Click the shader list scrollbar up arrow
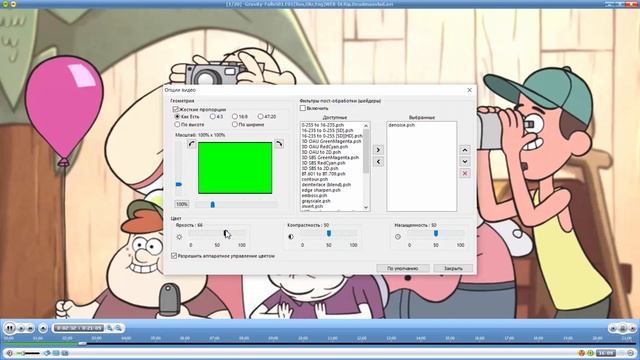 point(366,125)
